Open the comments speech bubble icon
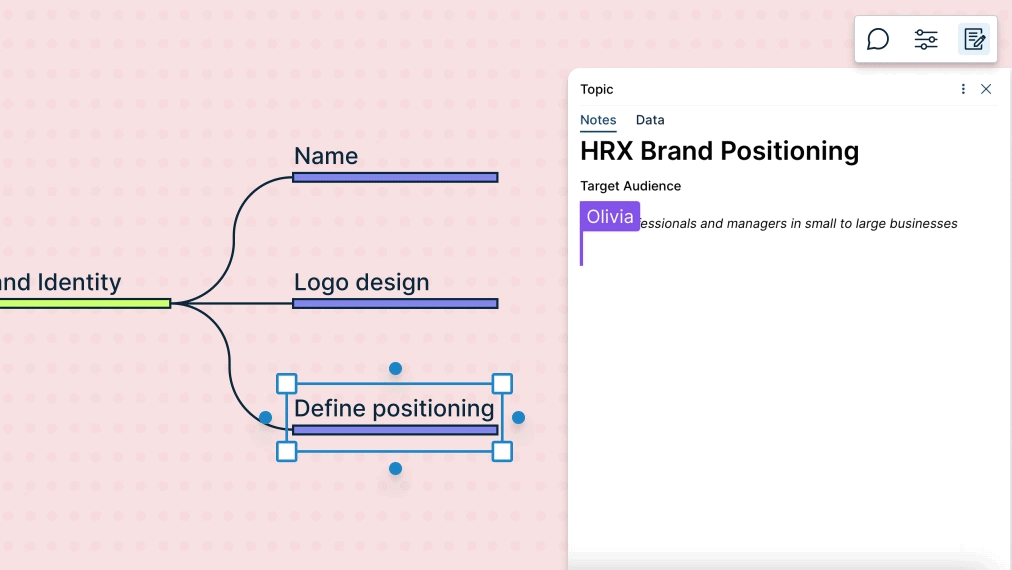This screenshot has width=1012, height=570. coord(878,39)
